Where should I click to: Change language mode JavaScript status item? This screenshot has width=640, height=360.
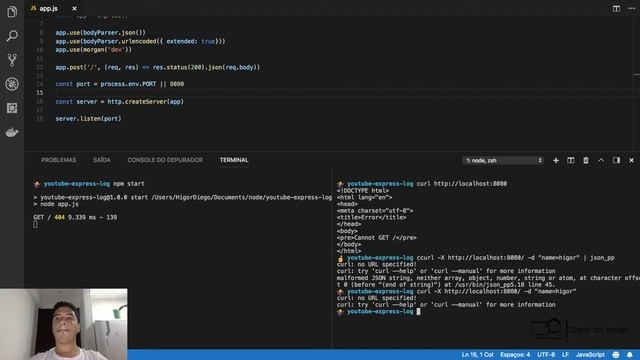[x=590, y=355]
